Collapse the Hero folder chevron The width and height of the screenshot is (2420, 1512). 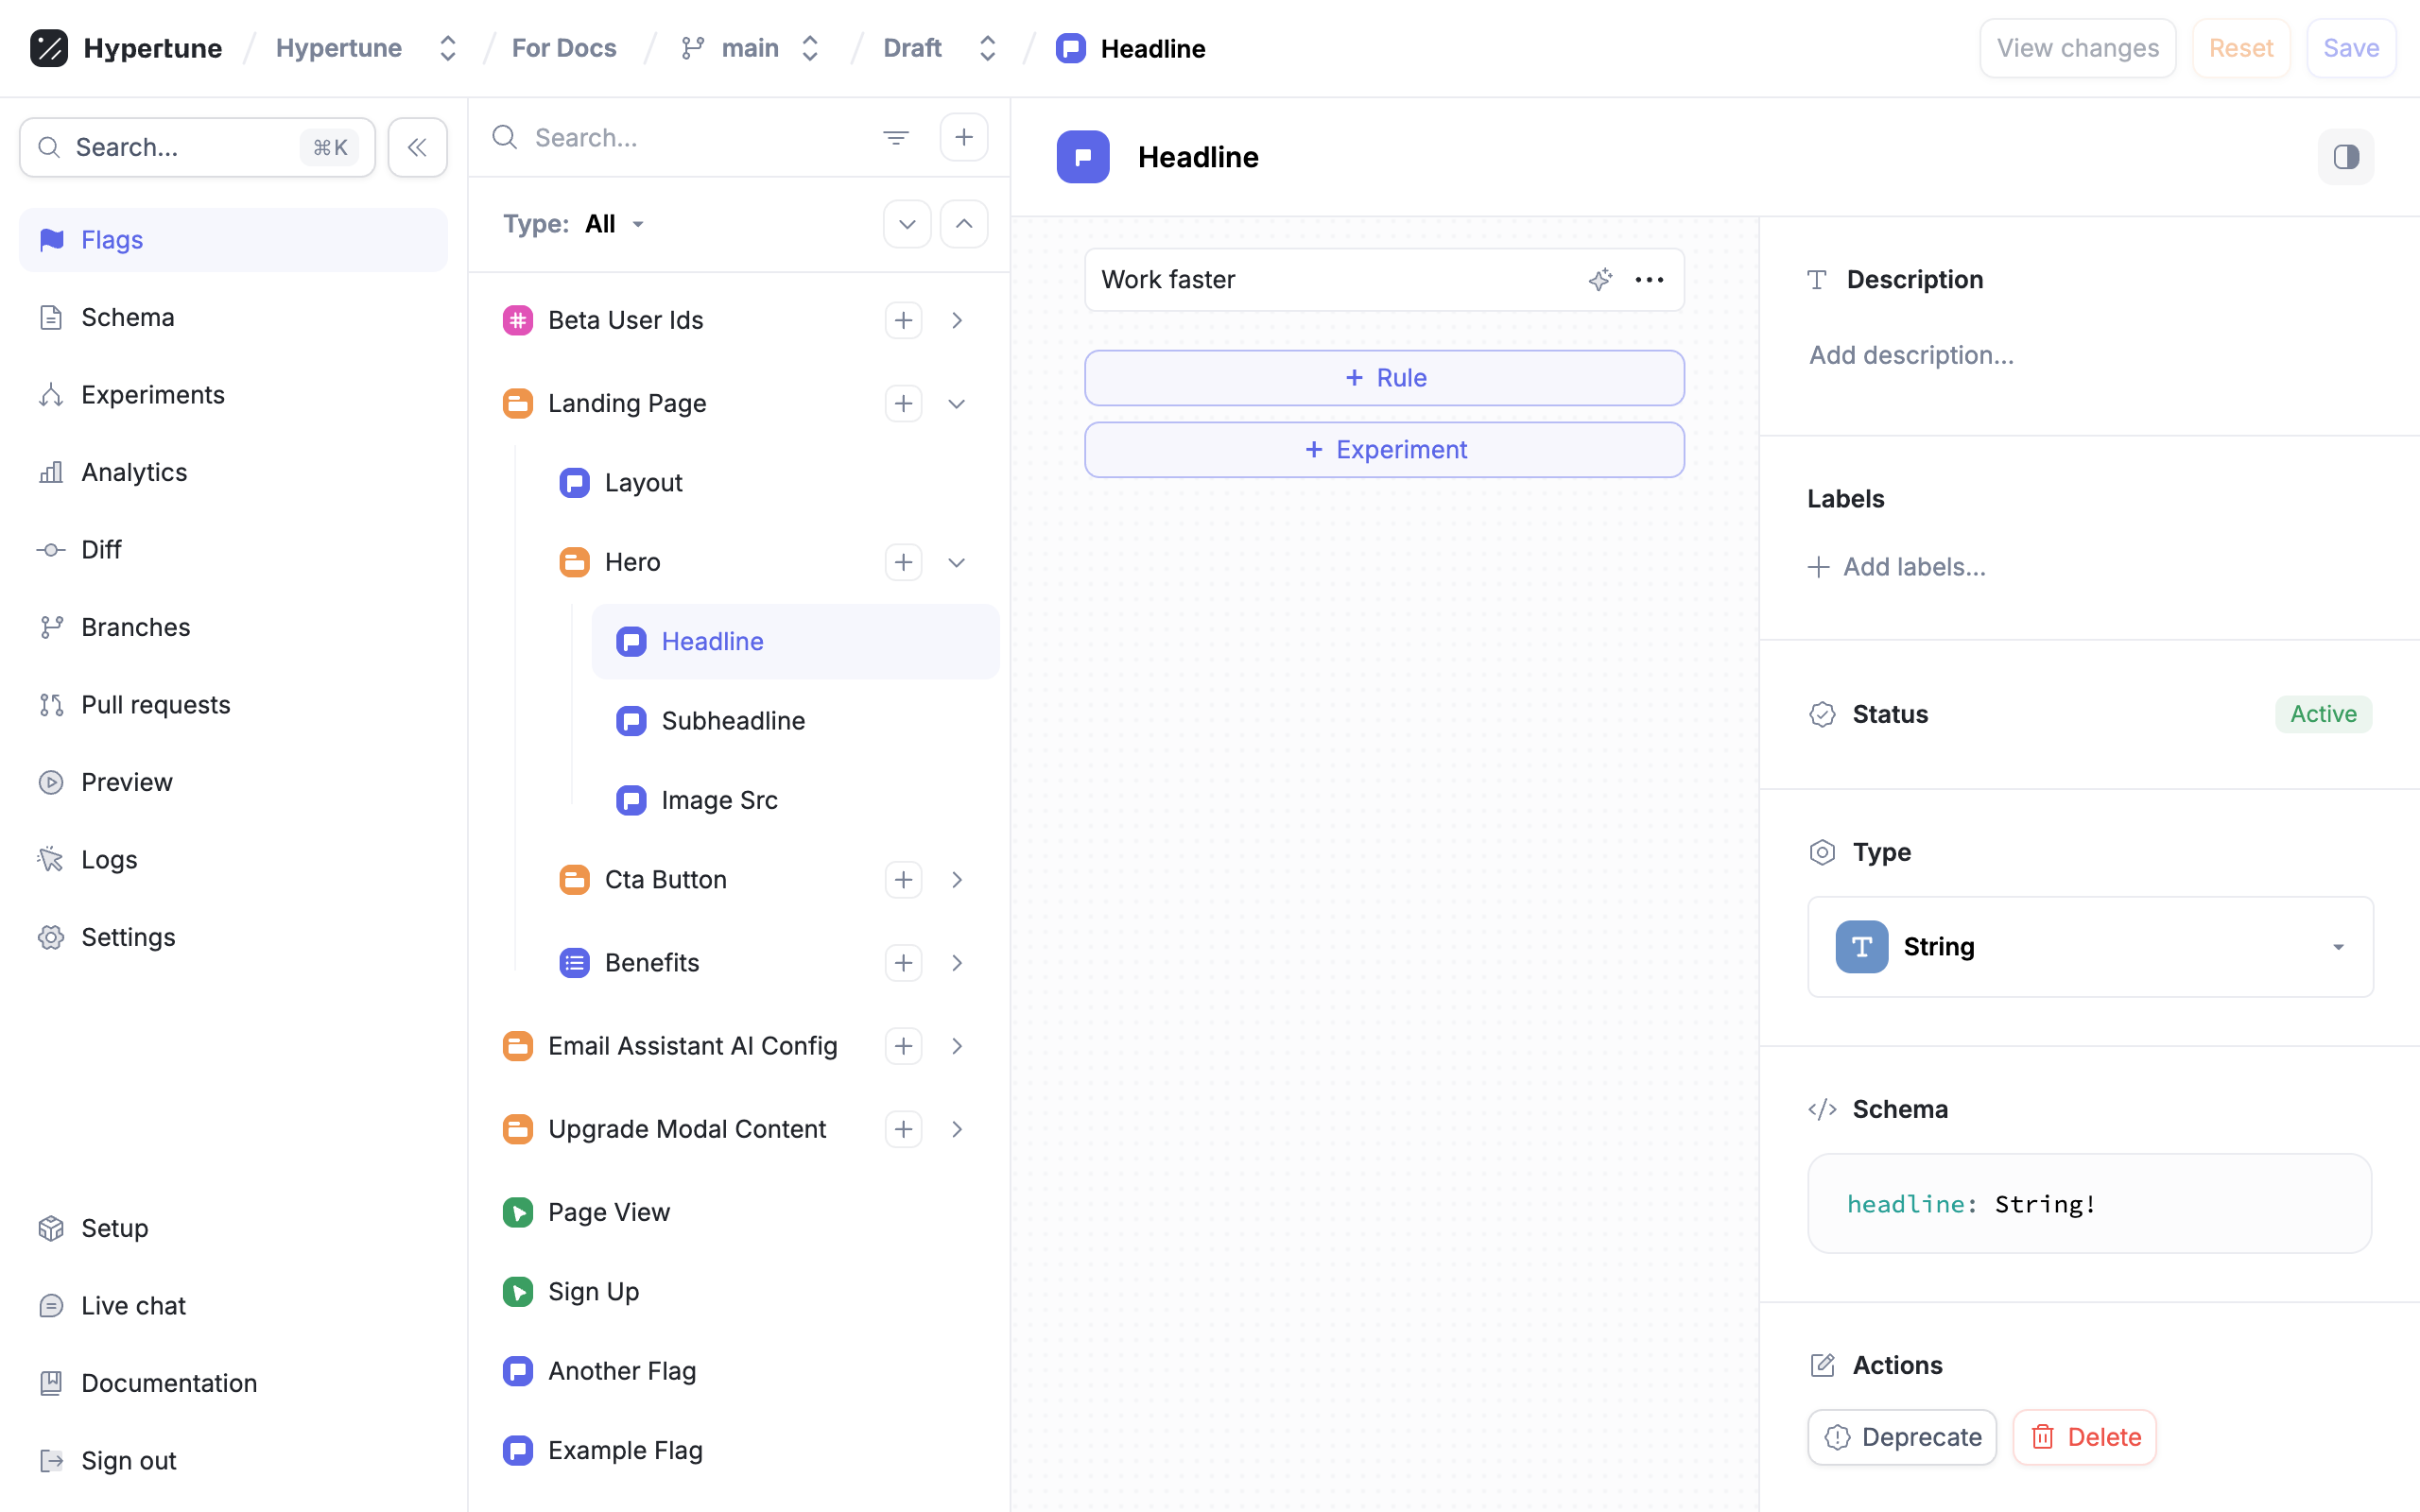[956, 562]
